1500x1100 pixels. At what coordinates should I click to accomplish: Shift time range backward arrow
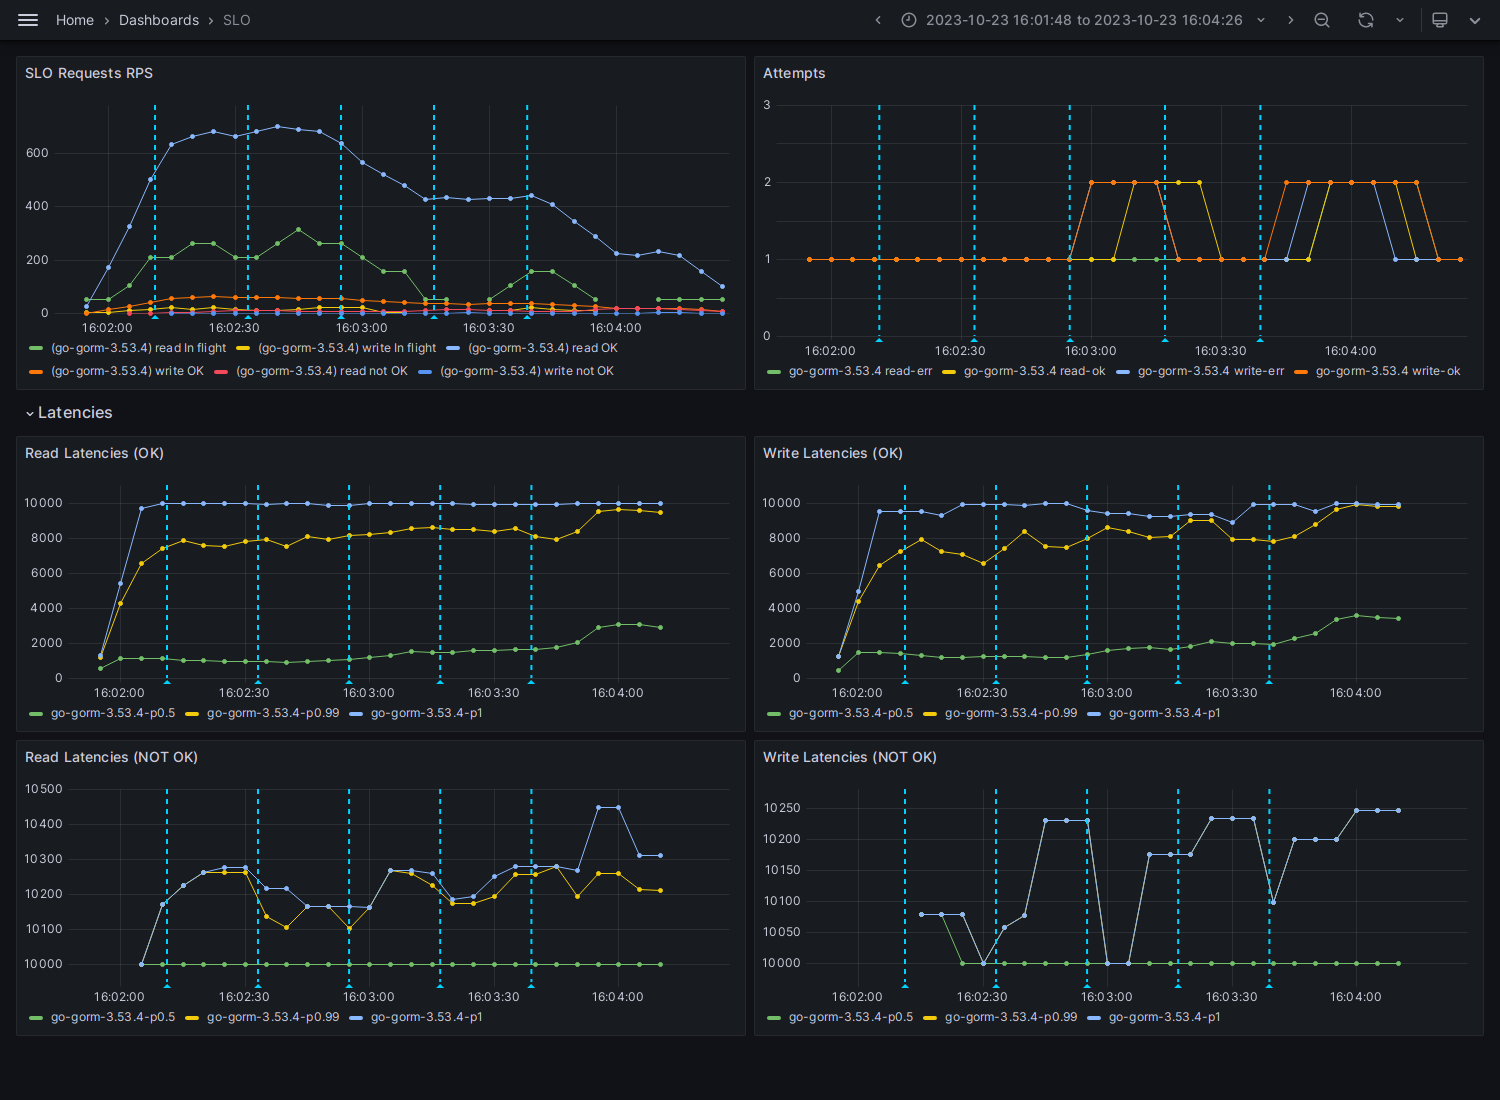click(878, 20)
